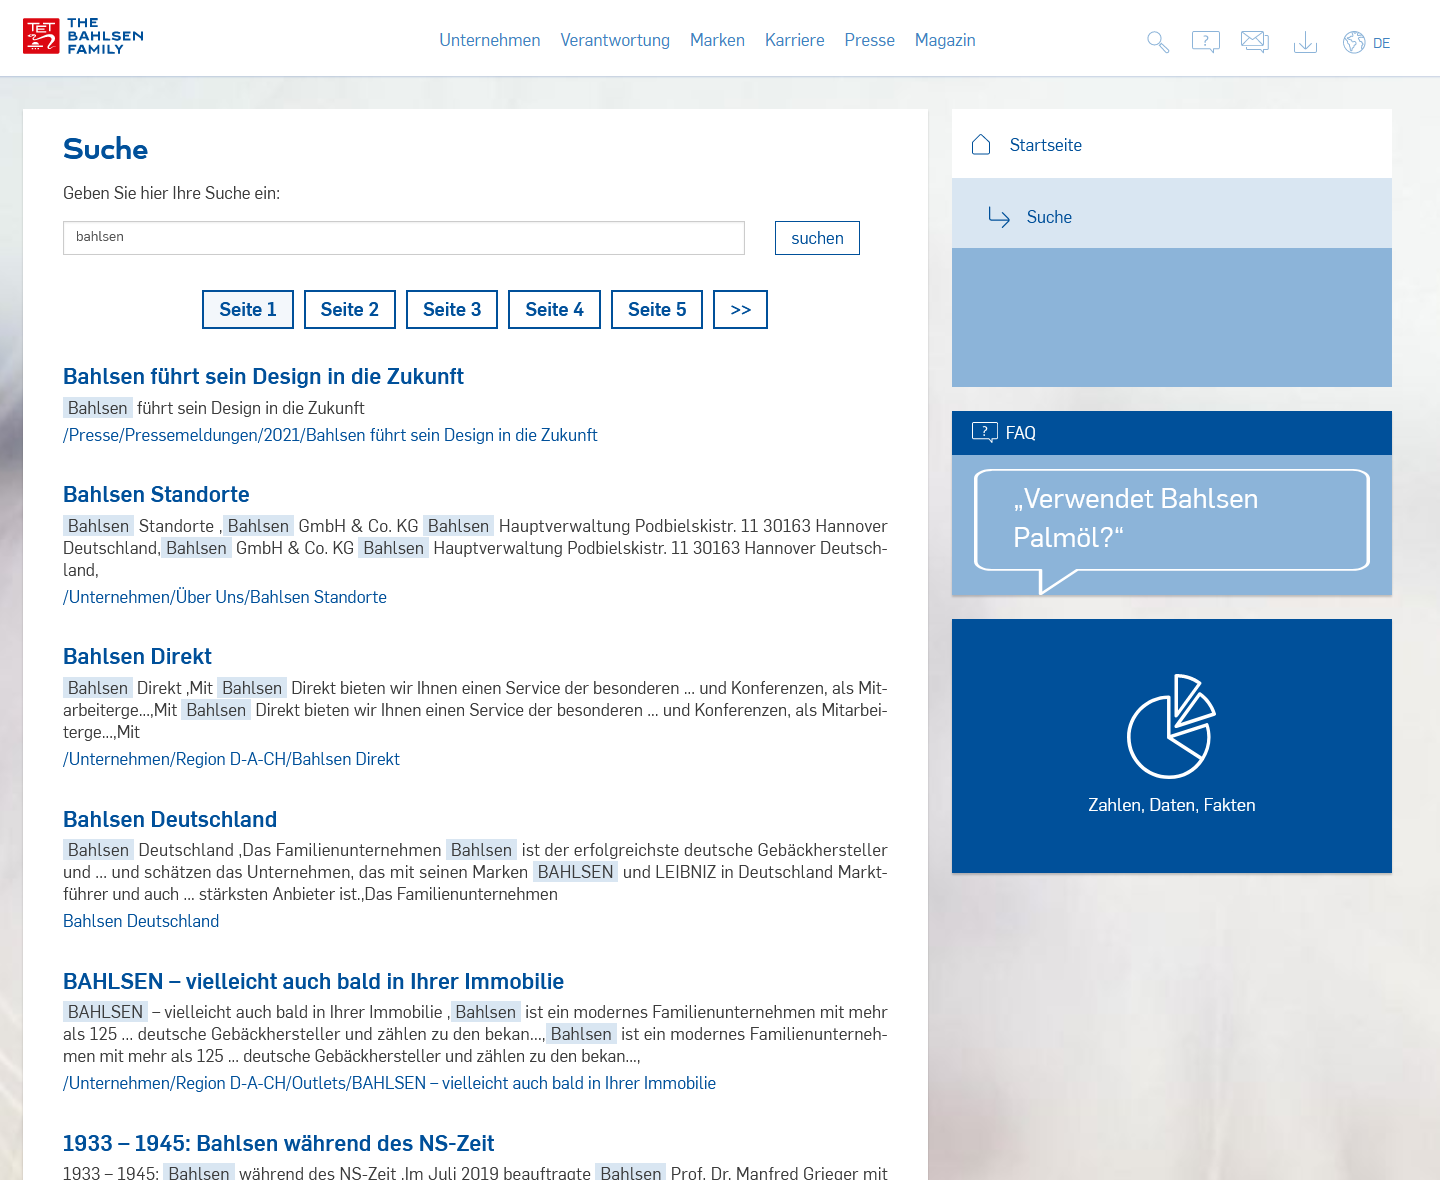
Task: Click the Bahlsen Standorte address snippet text
Action: 475,548
